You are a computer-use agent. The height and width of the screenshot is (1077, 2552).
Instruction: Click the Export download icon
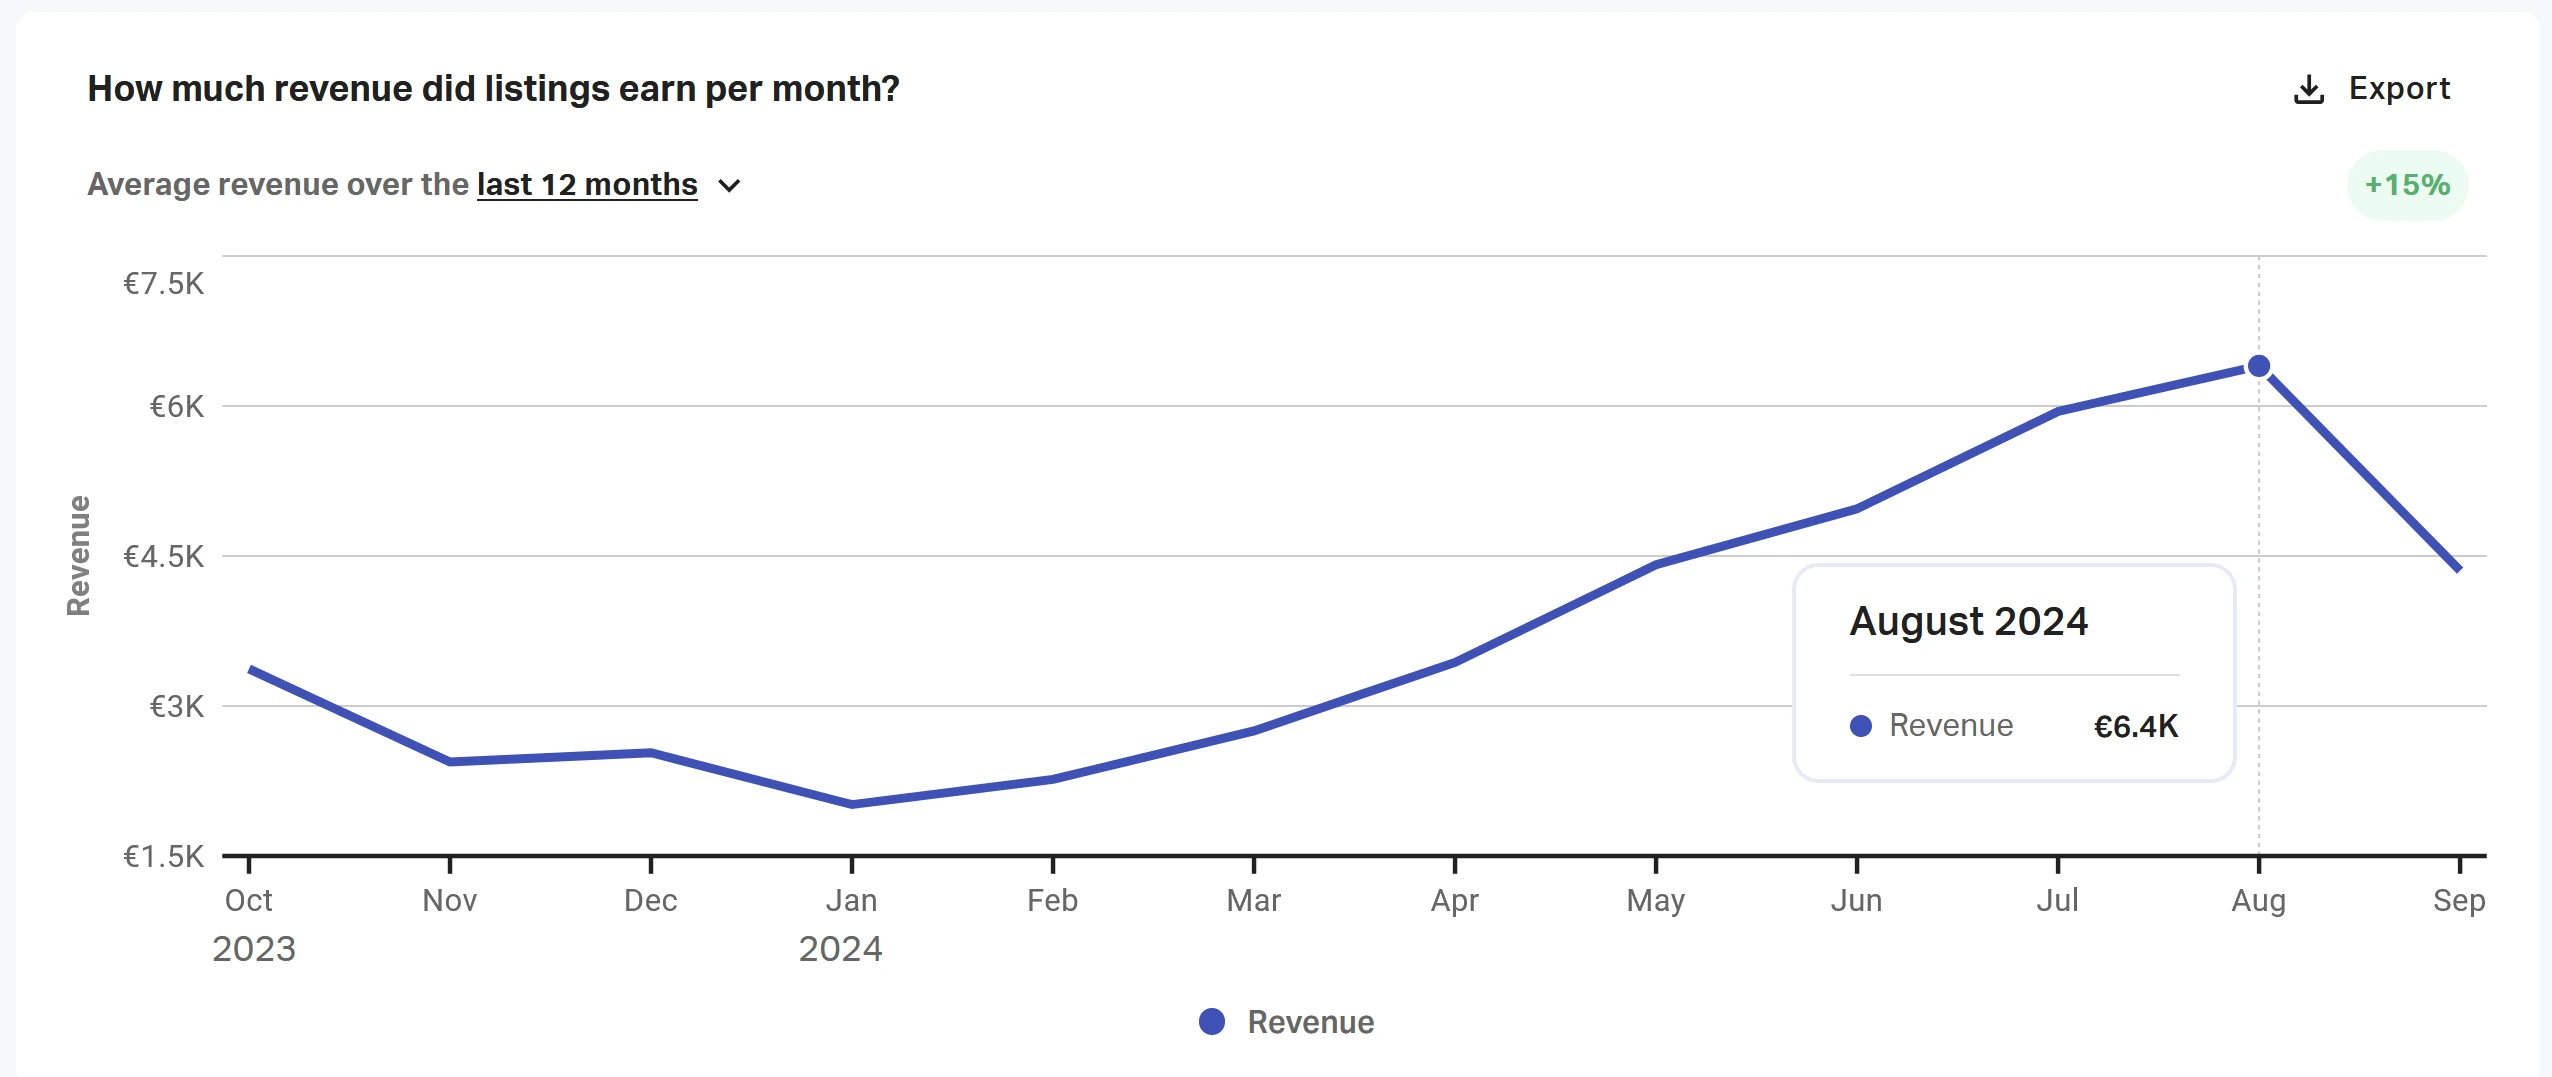(2308, 89)
